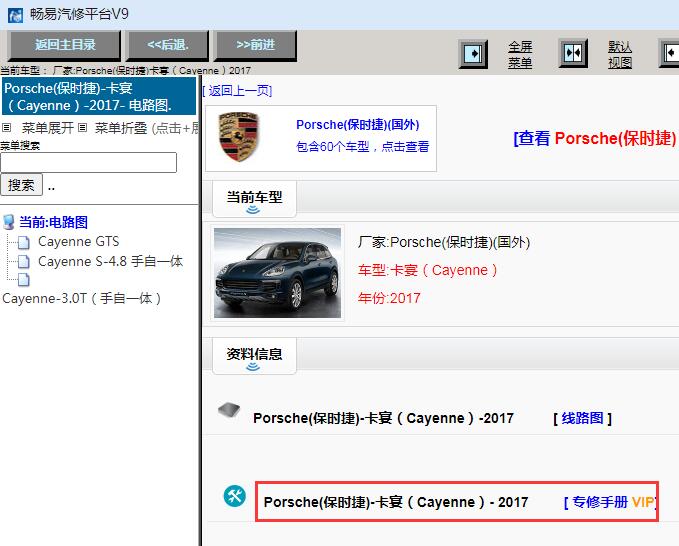Click the teal wrench repair-manual icon
Viewport: 679px width, 546px height.
click(235, 496)
